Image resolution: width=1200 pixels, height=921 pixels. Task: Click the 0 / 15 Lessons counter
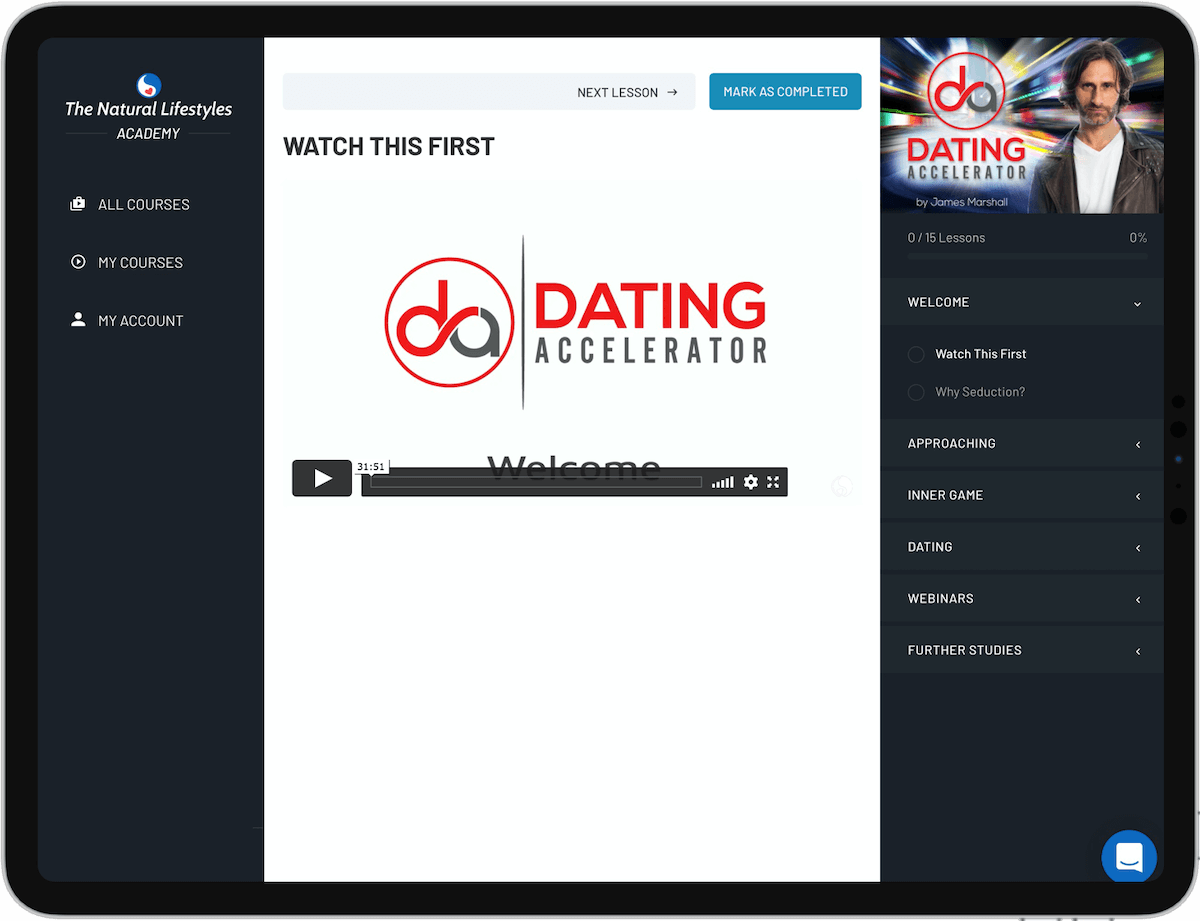(x=946, y=238)
